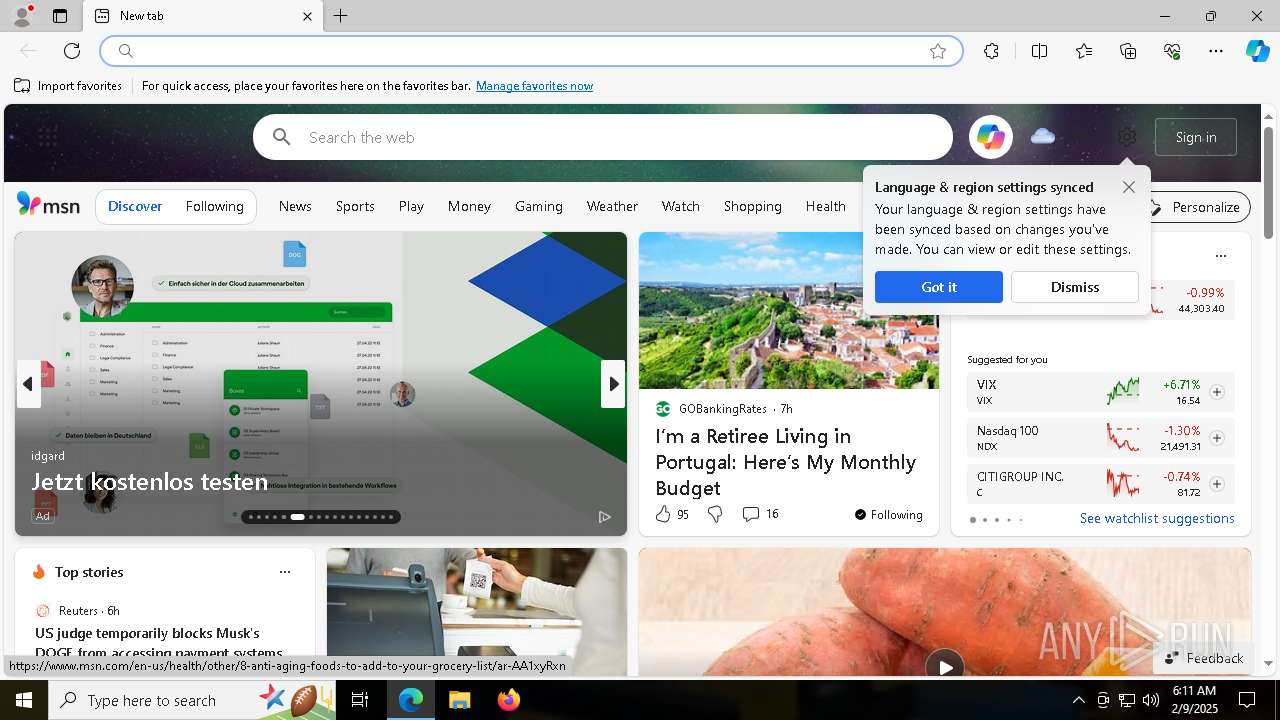Open the Shopping menu item
This screenshot has height=720, width=1280.
752,206
